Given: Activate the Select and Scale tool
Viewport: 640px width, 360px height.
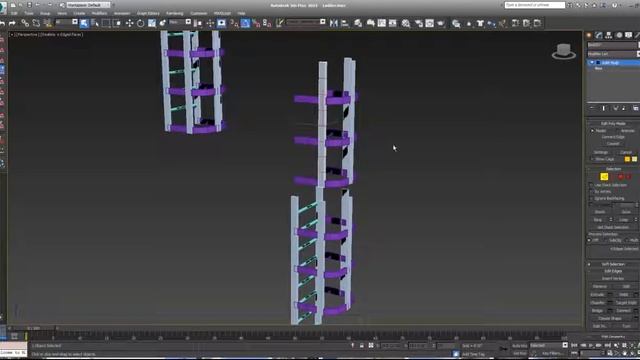Looking at the screenshot, I should point(151,23).
